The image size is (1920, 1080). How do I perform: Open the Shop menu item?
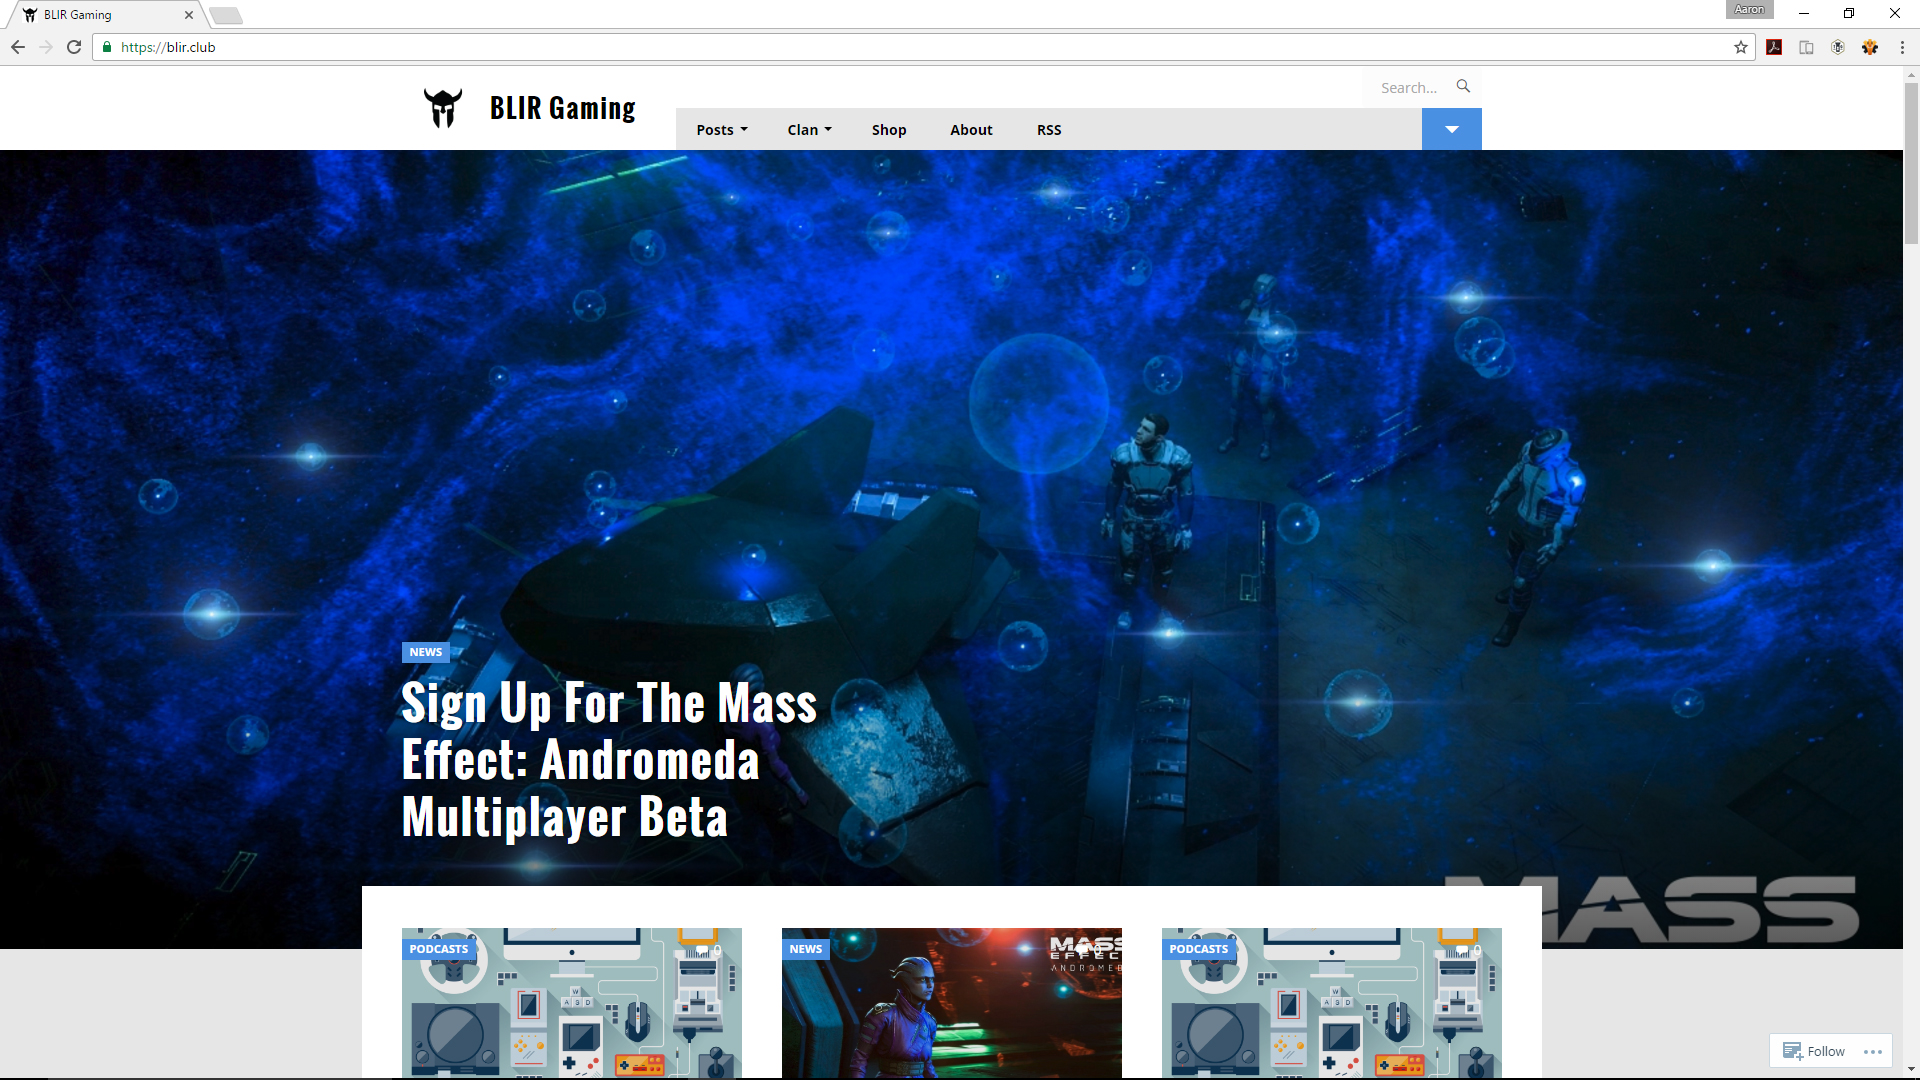(889, 130)
